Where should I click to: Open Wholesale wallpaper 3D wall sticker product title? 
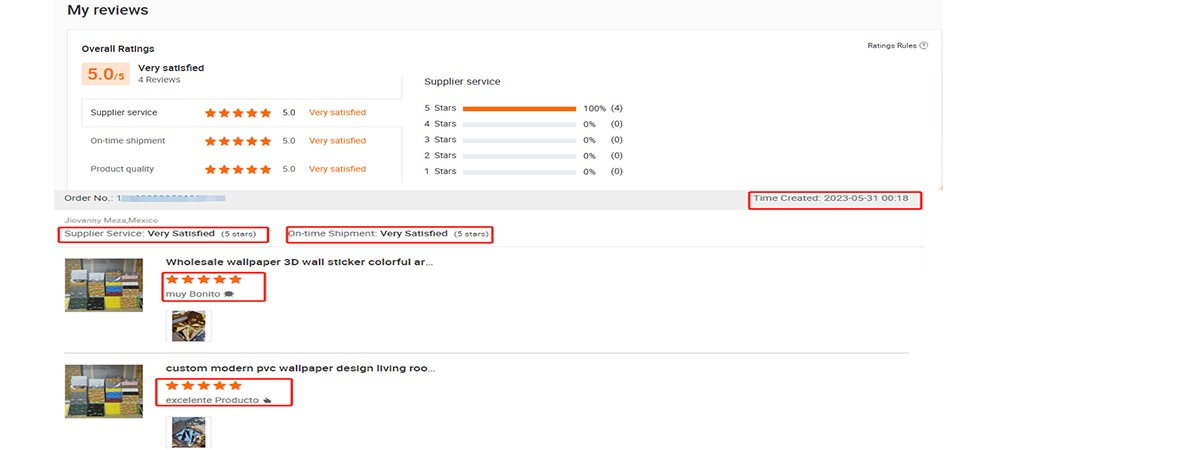click(299, 262)
